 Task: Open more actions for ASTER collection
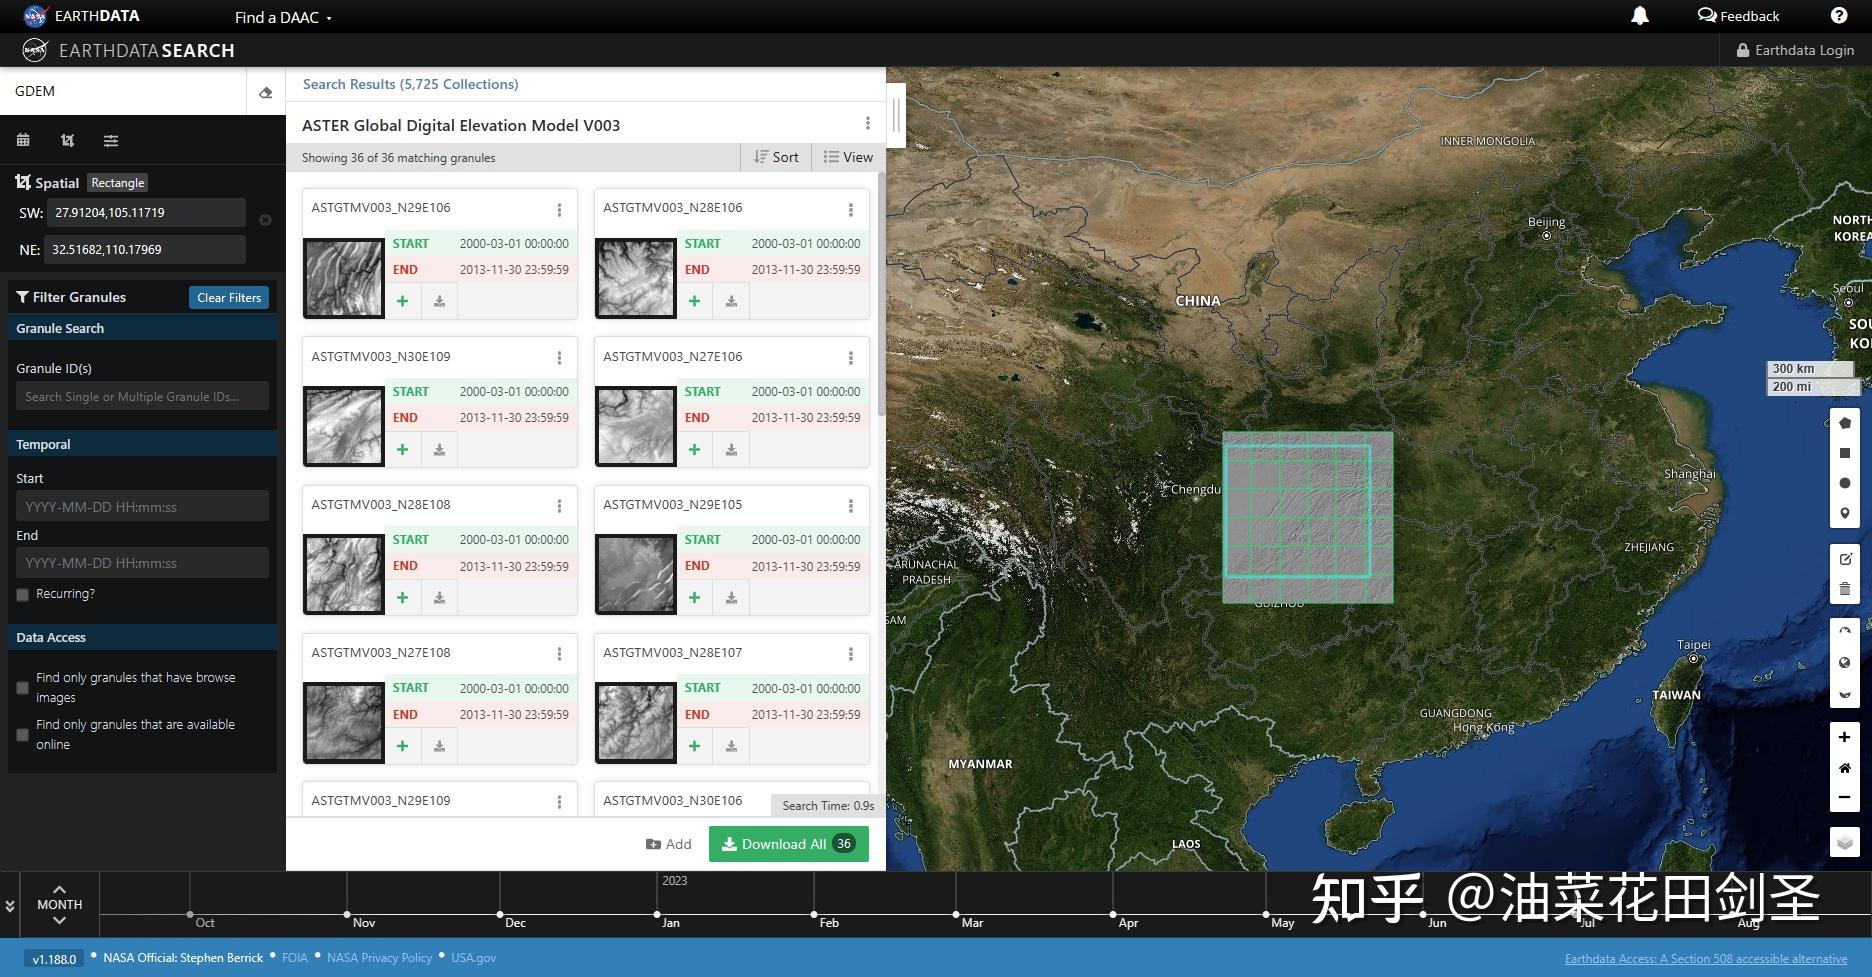pos(867,124)
